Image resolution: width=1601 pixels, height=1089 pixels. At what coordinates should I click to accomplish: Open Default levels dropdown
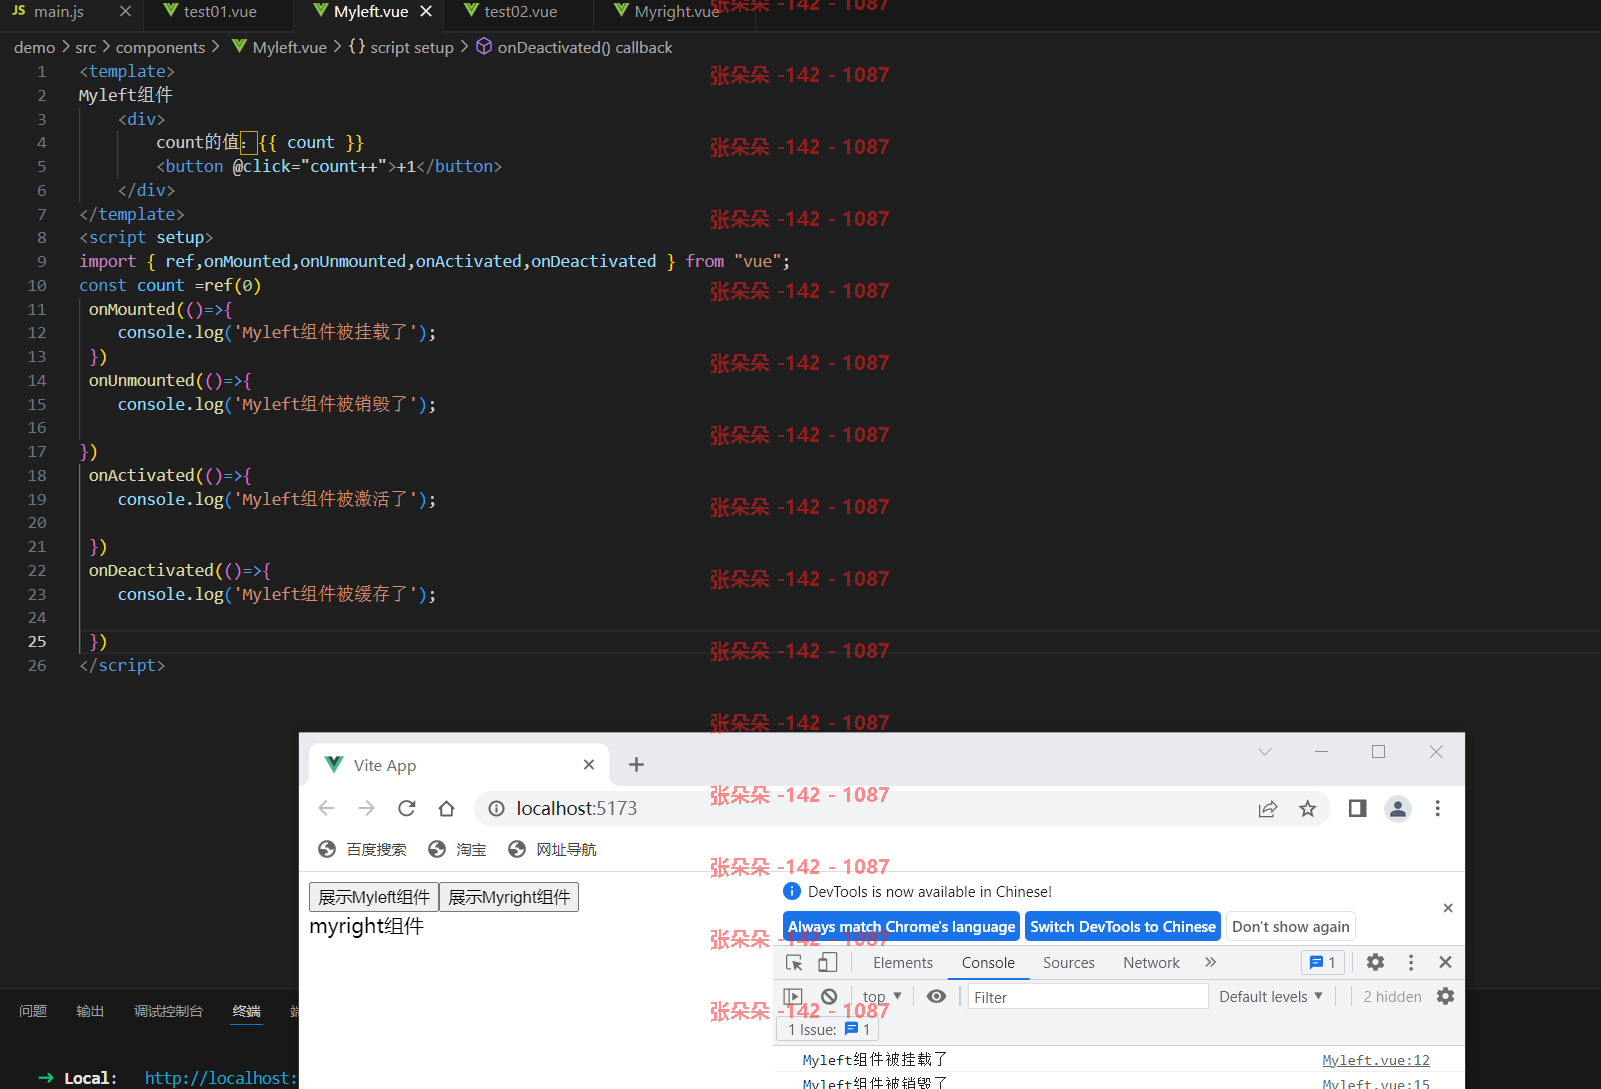click(x=1270, y=996)
